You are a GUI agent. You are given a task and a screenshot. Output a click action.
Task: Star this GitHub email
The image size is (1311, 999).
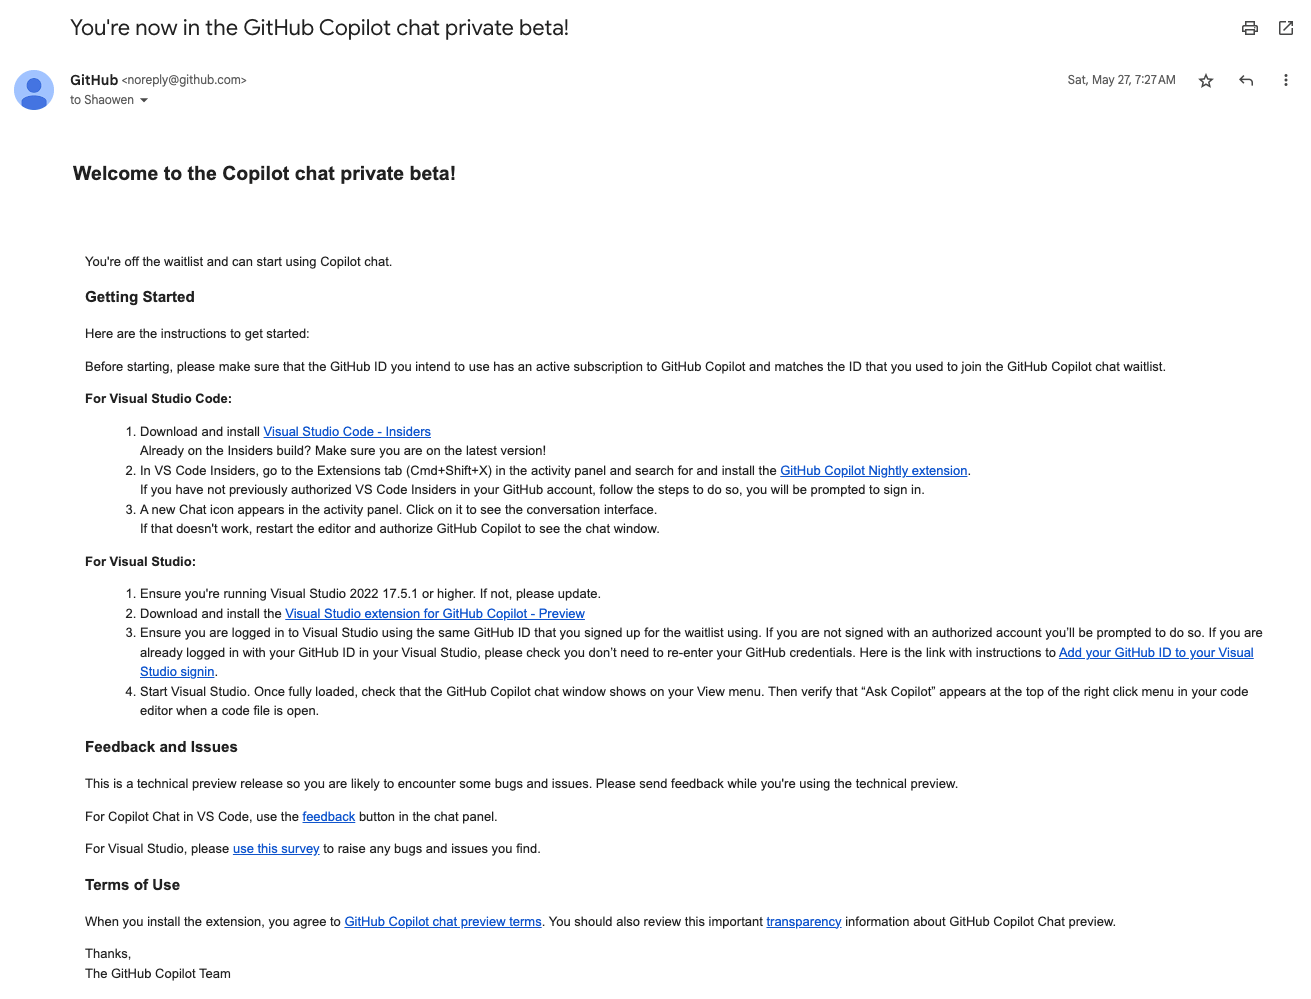tap(1206, 81)
